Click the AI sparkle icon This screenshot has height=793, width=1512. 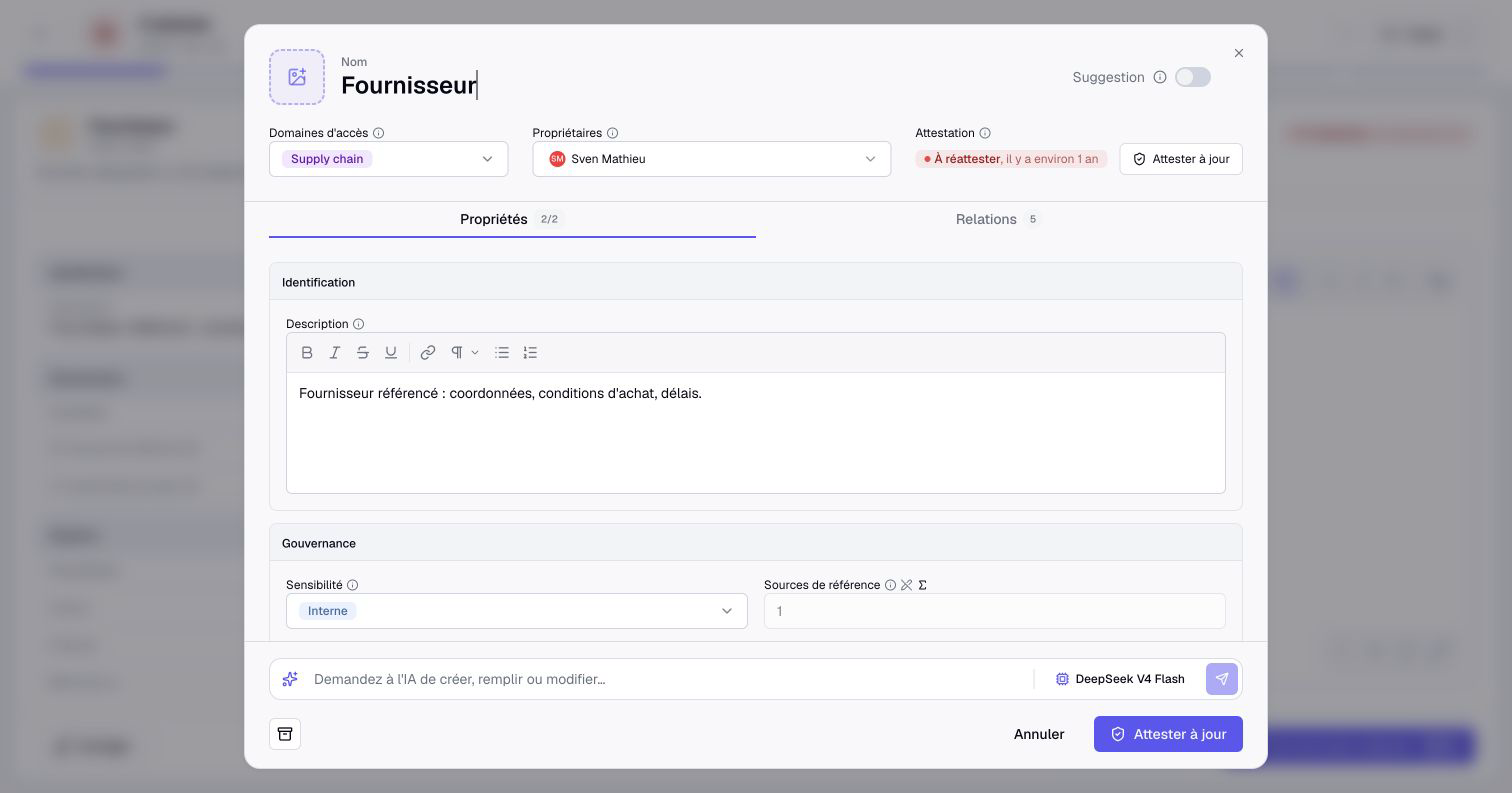[290, 679]
